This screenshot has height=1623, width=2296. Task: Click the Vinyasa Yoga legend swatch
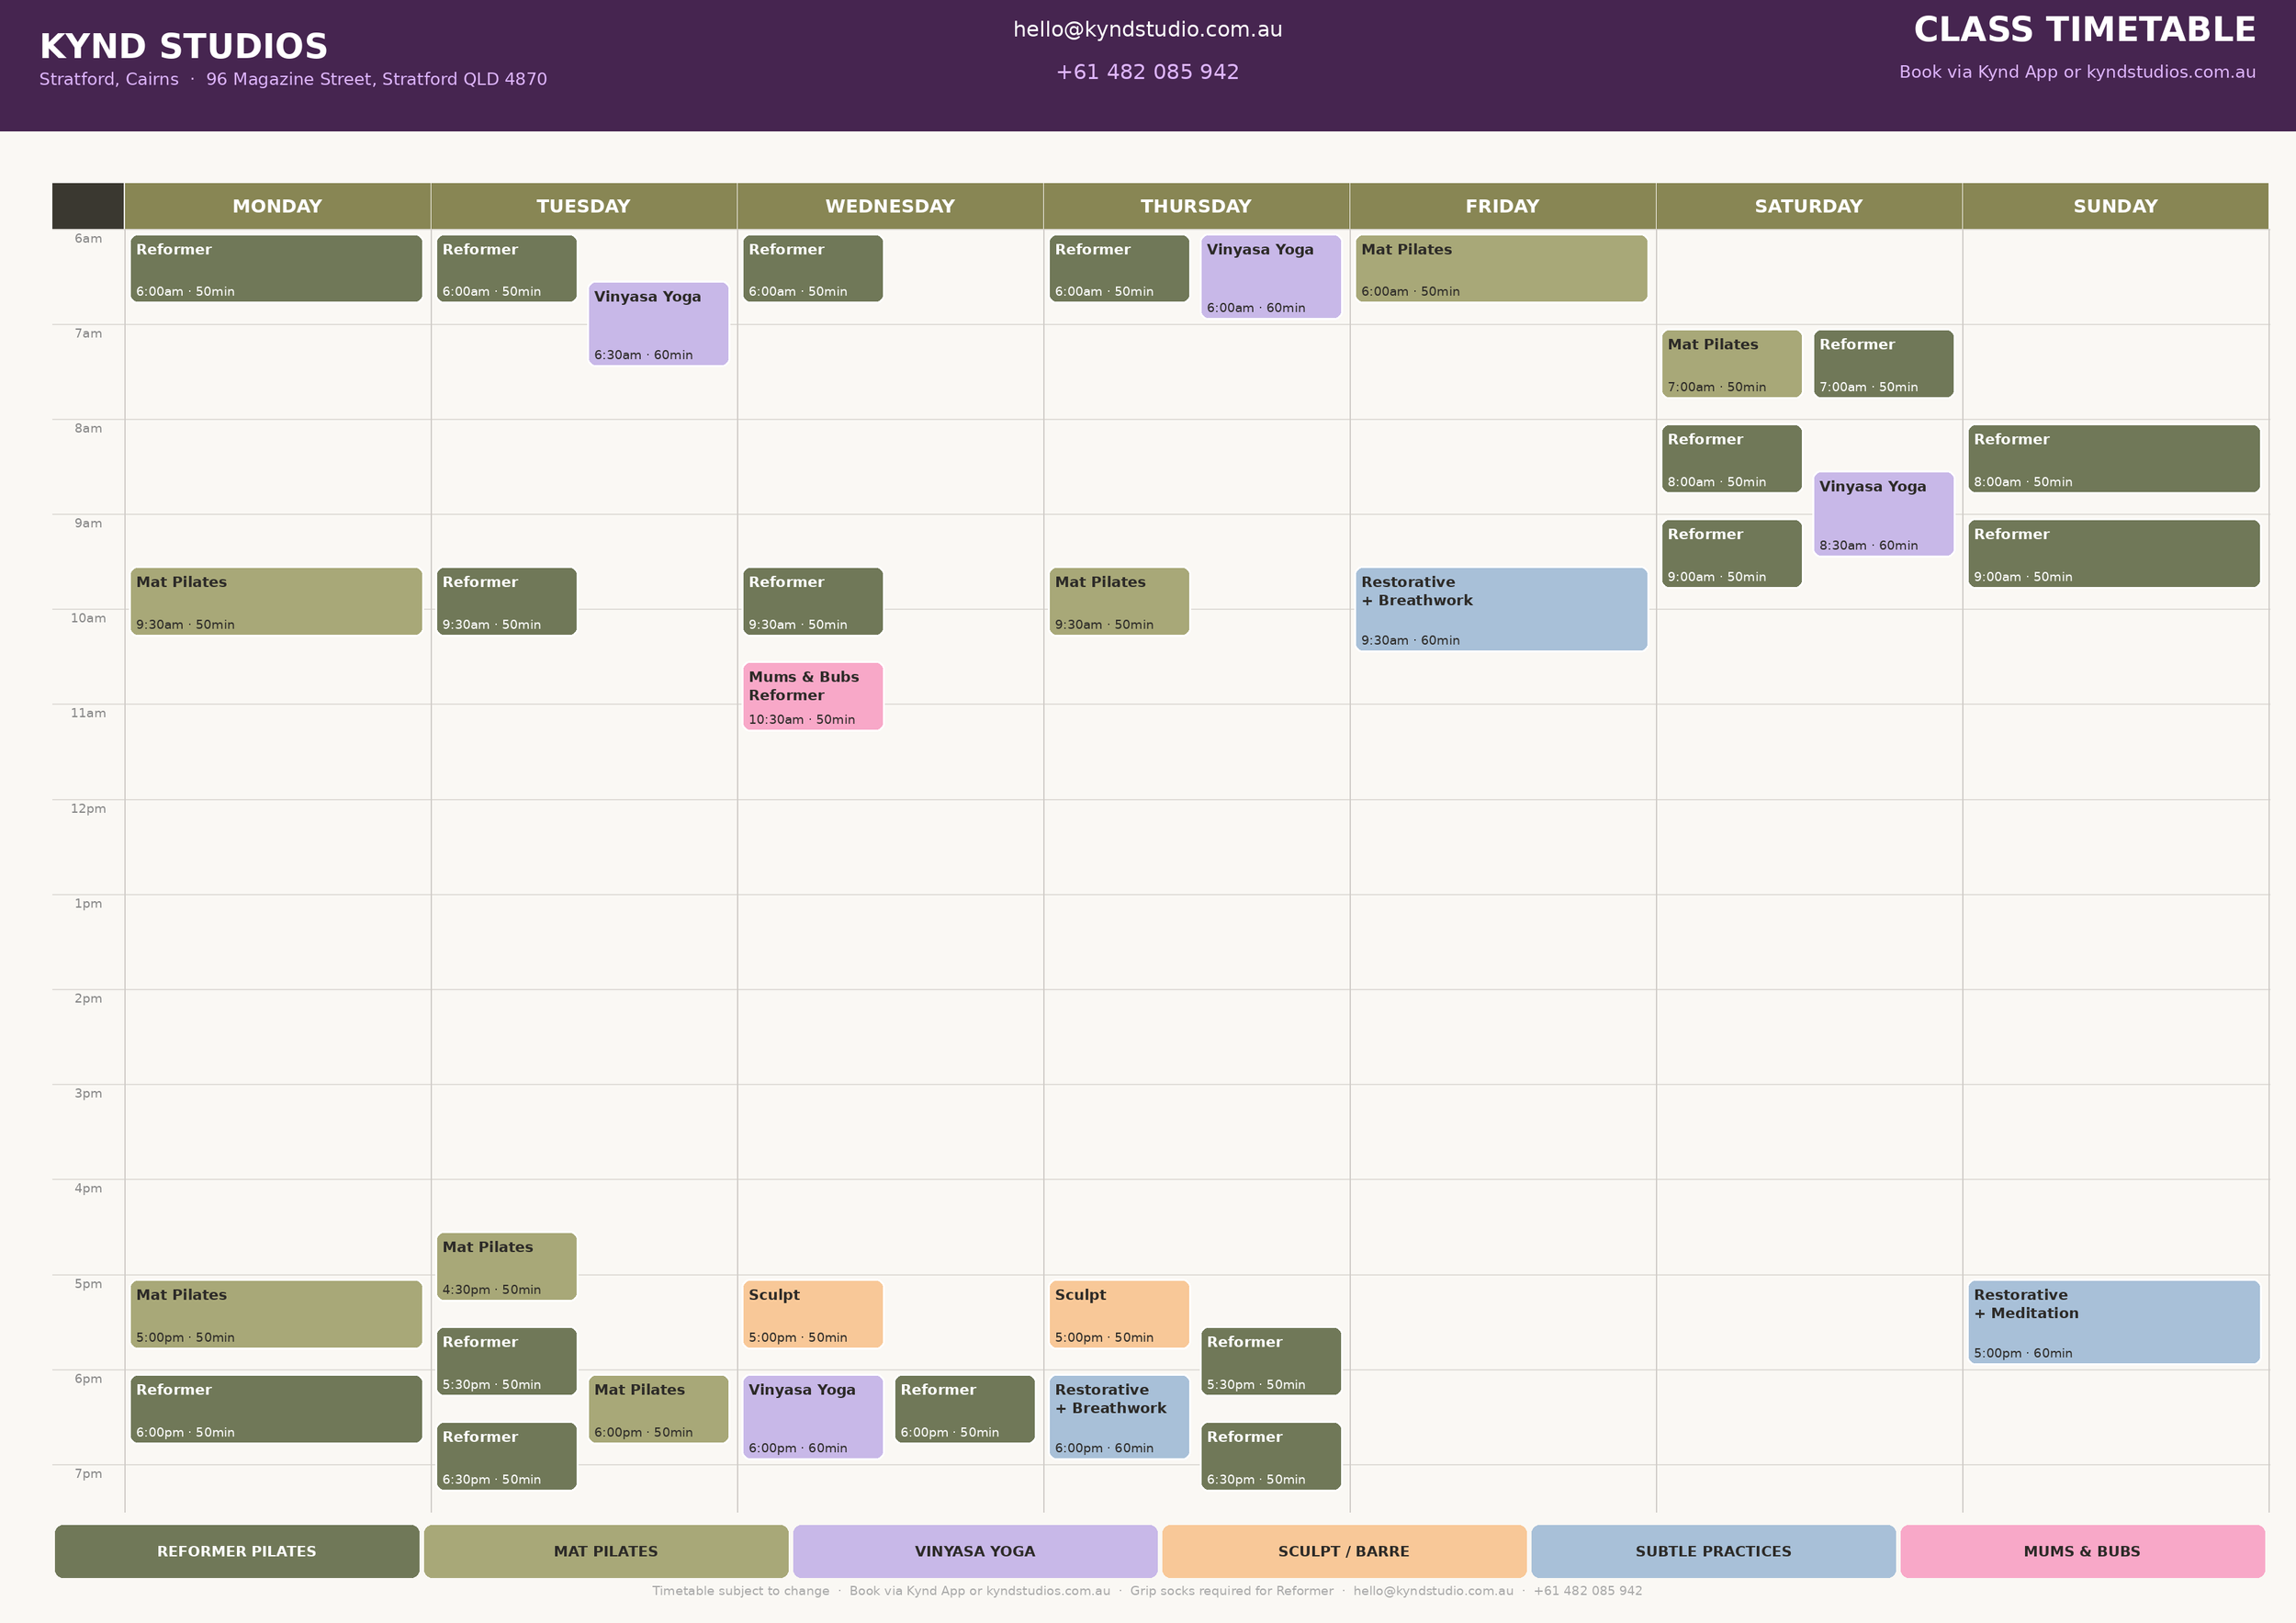[975, 1551]
